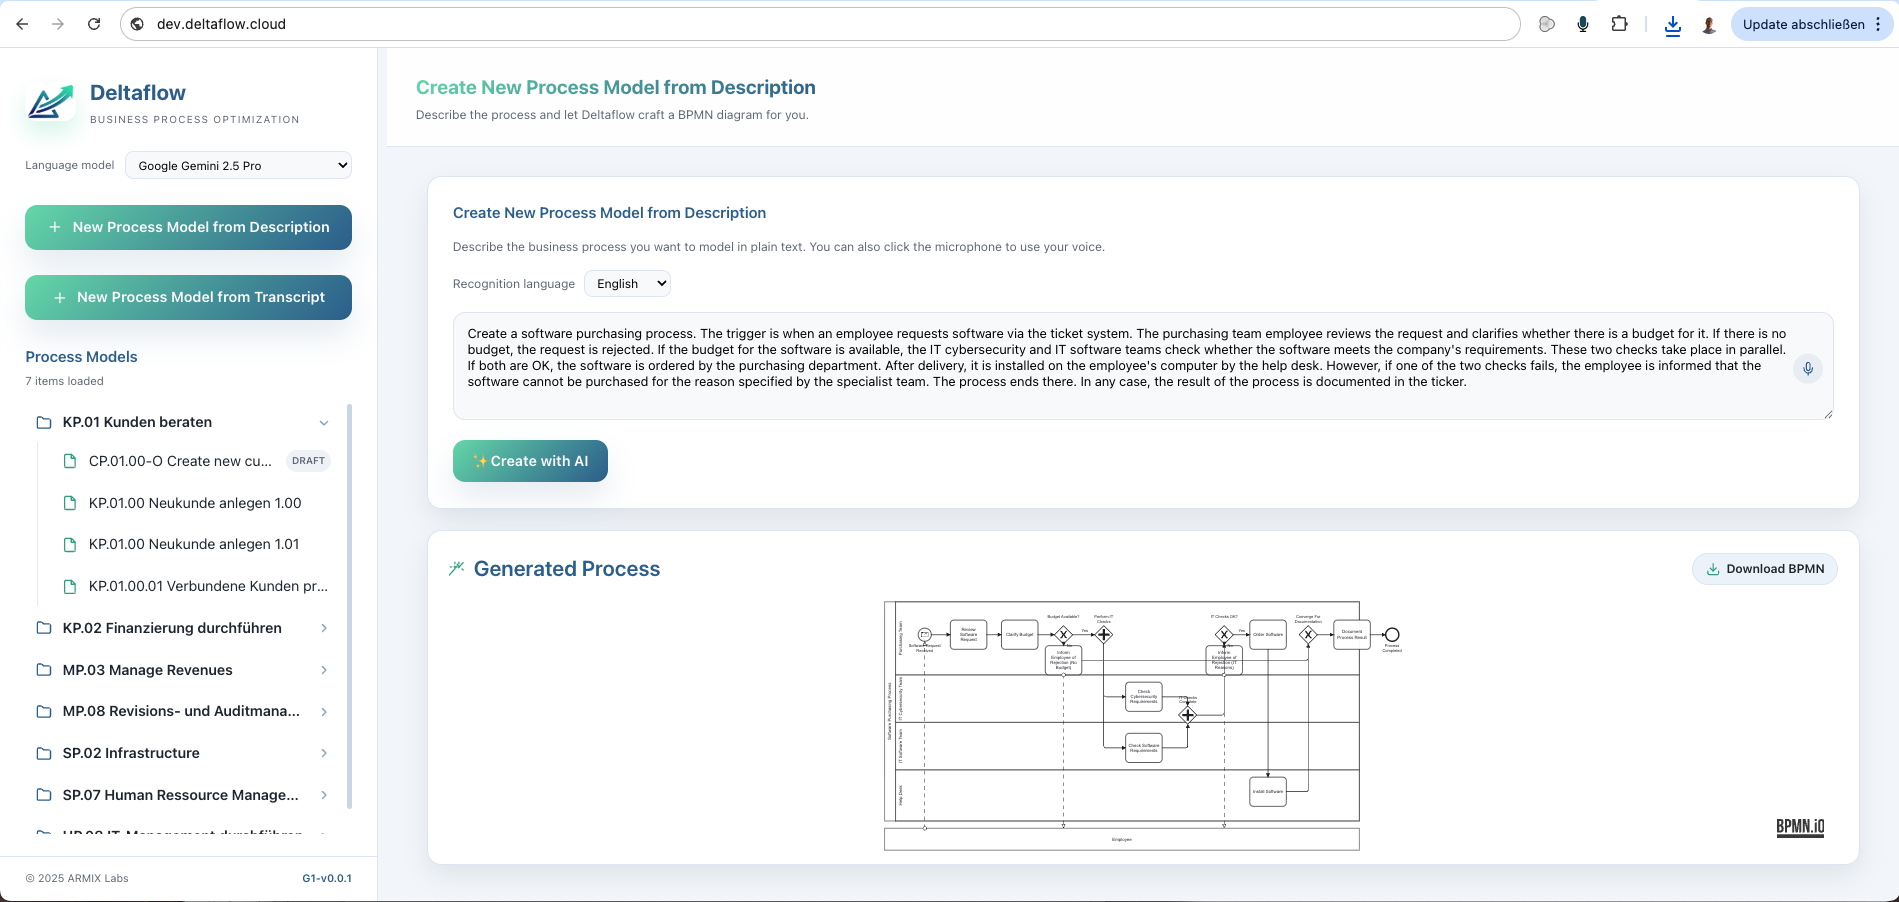Image resolution: width=1899 pixels, height=902 pixels.
Task: Open the Recognition language dropdown set to English
Action: click(627, 283)
